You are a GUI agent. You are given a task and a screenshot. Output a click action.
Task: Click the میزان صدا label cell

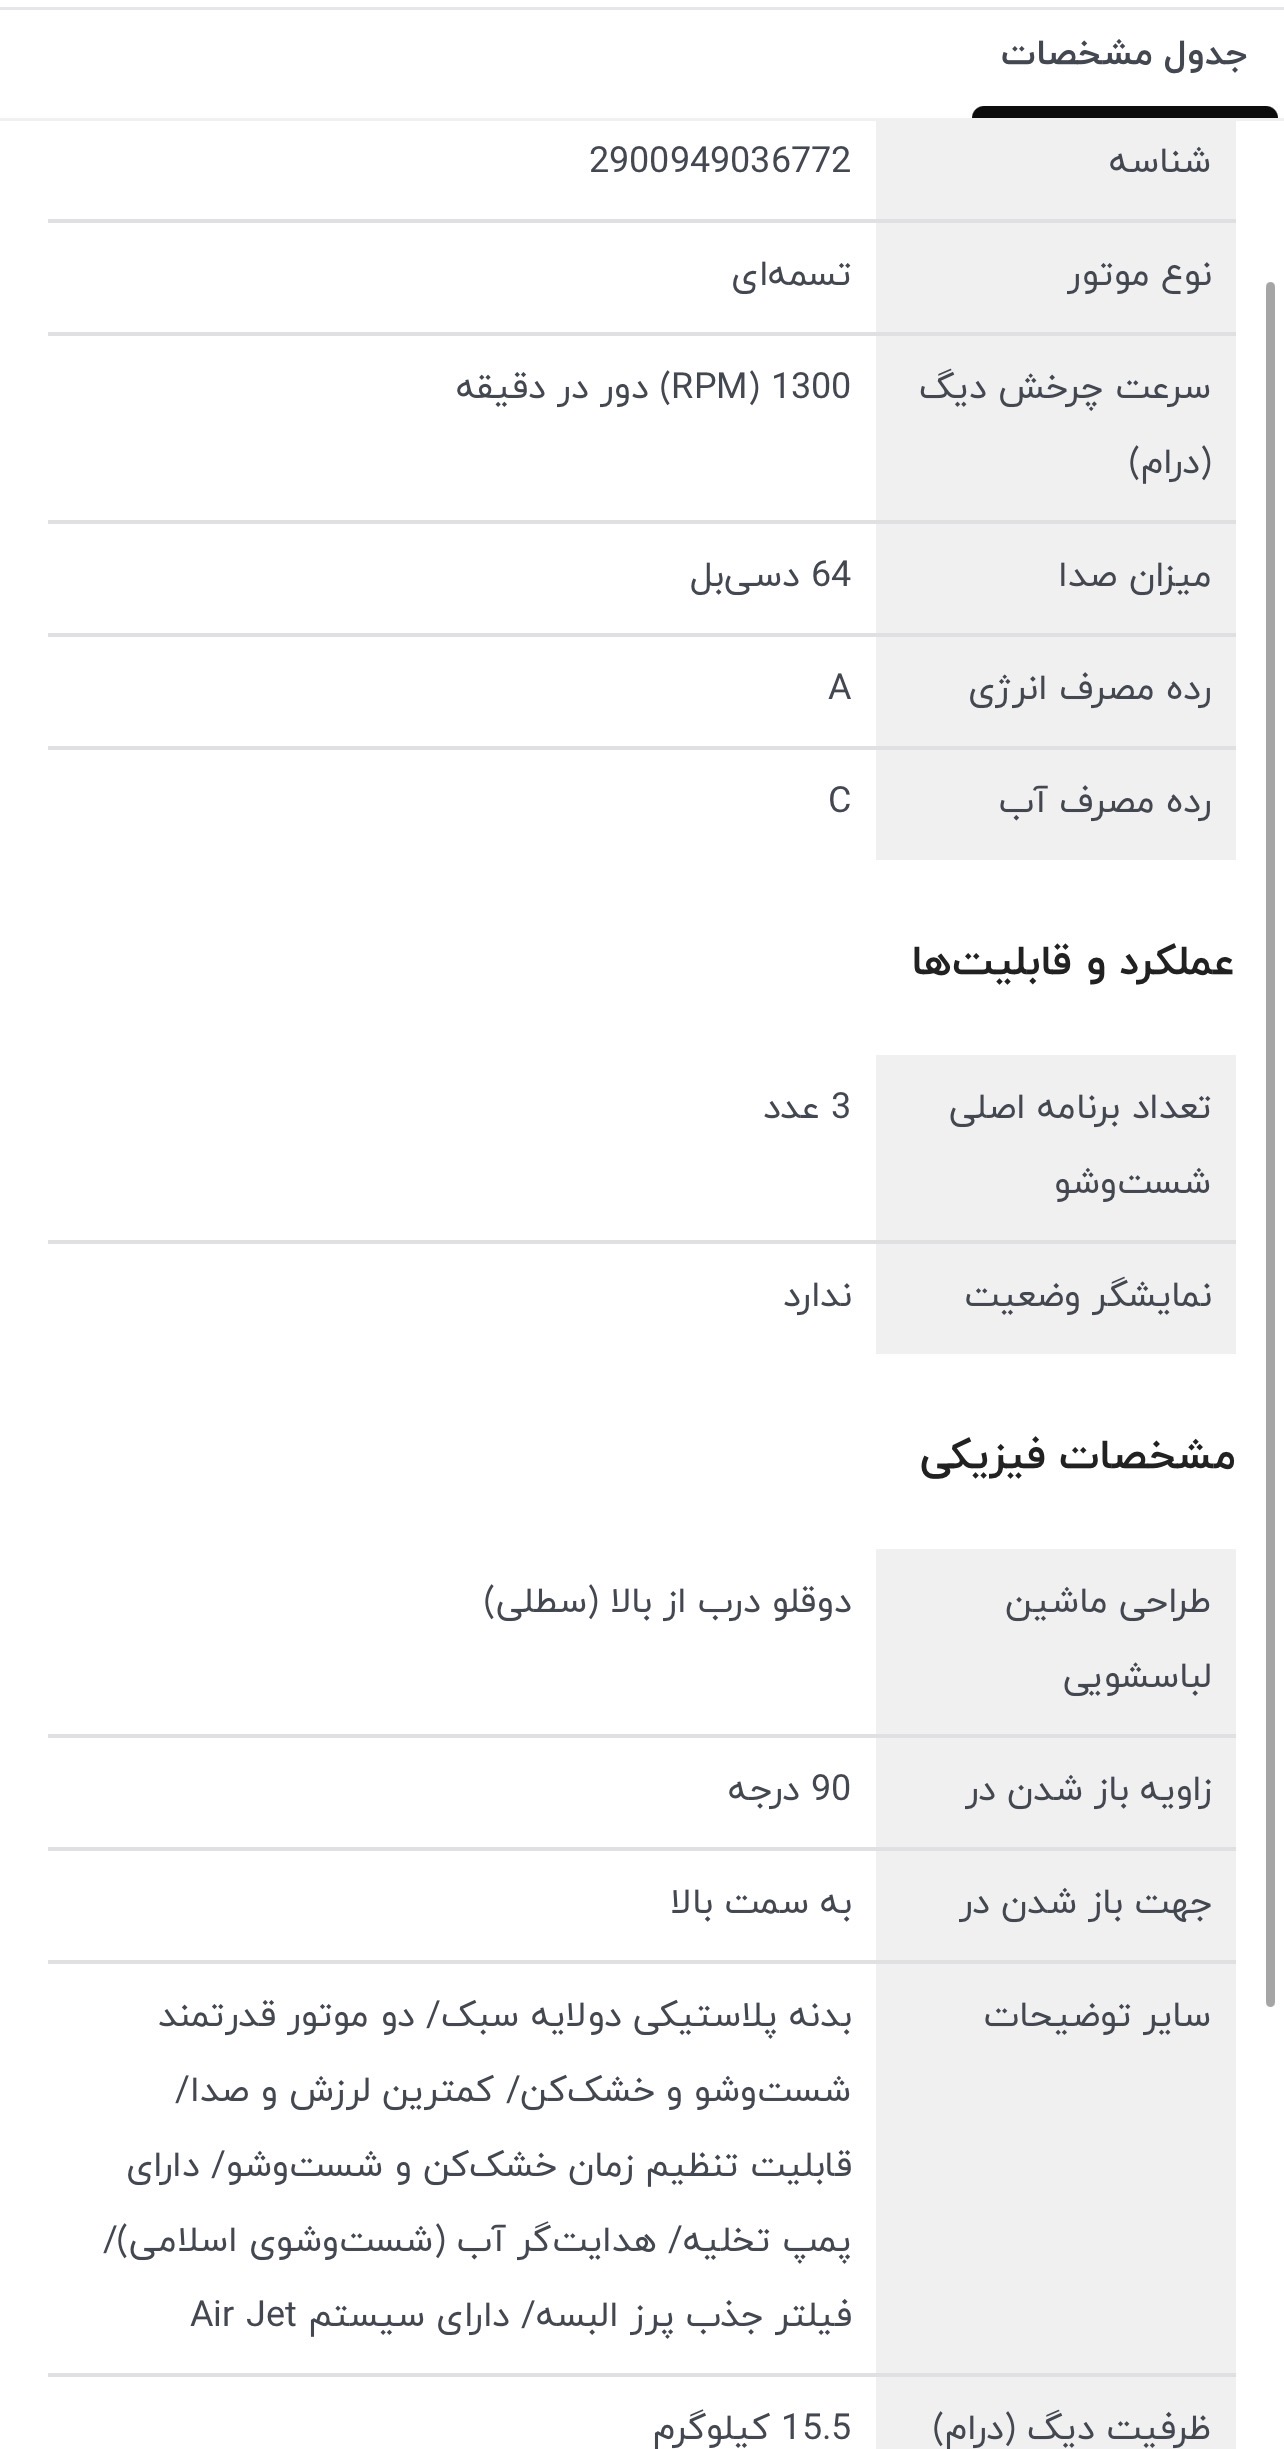point(1134,576)
